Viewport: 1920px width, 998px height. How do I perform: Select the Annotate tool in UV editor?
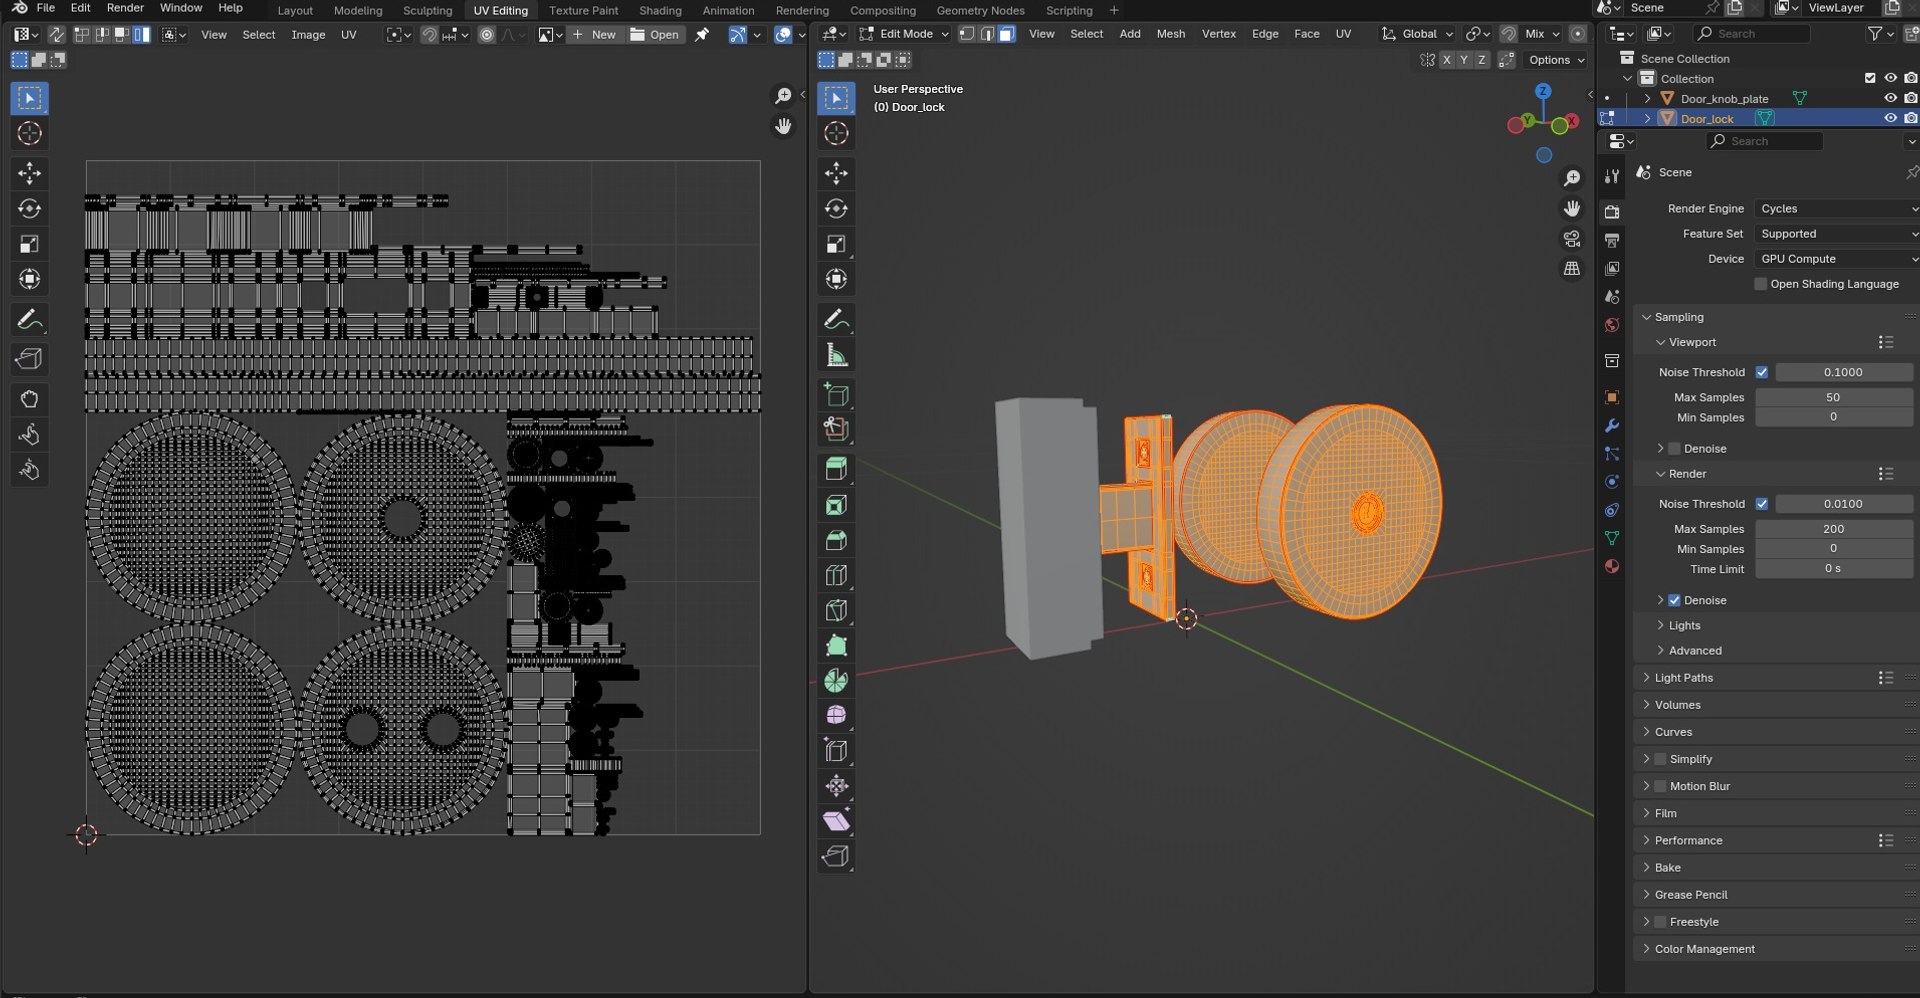[29, 320]
